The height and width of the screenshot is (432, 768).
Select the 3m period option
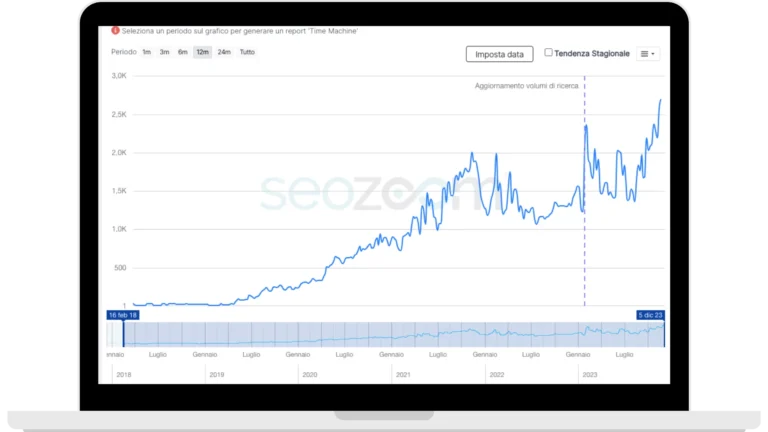(165, 52)
